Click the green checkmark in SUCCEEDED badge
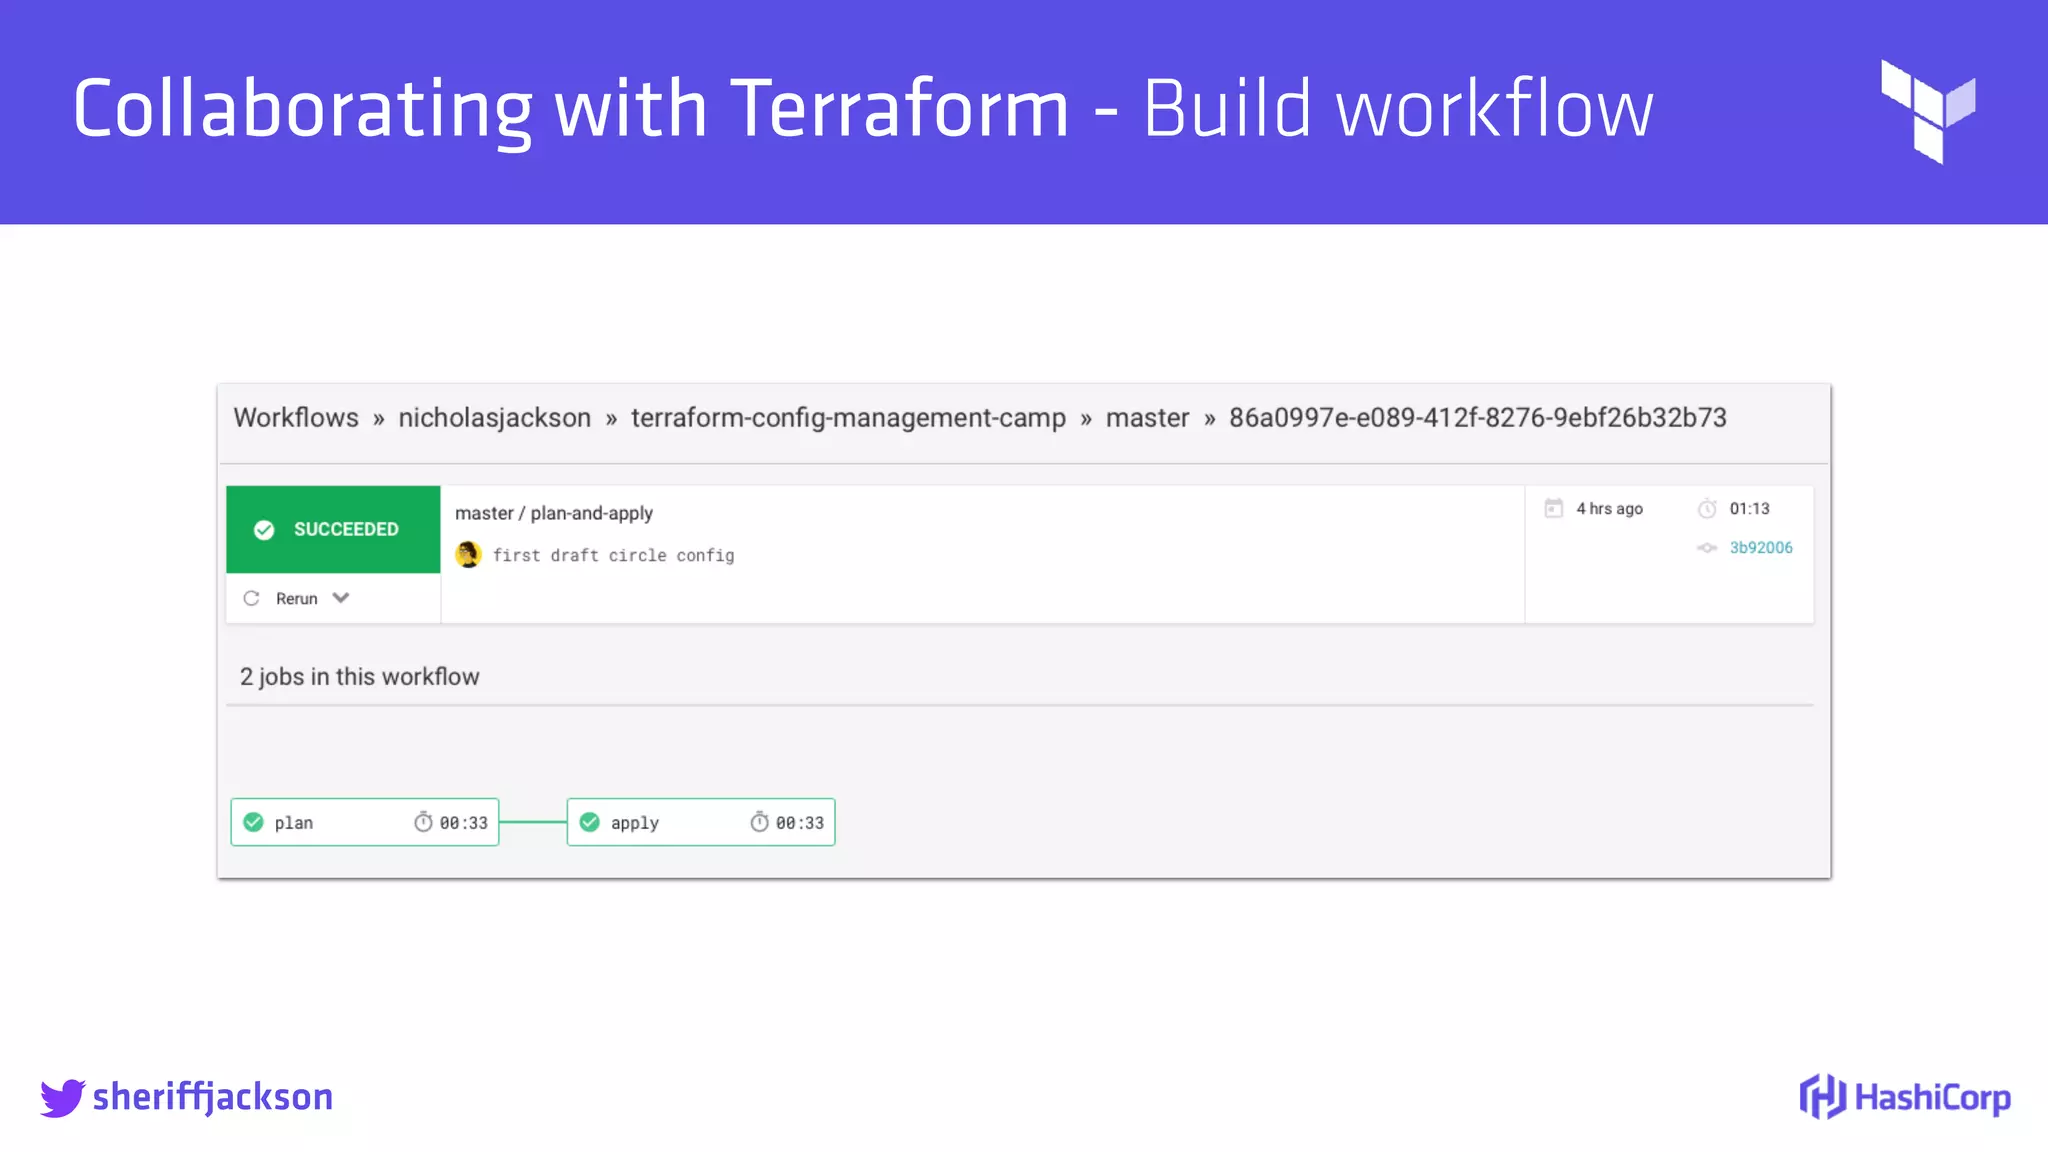Viewport: 2048px width, 1152px height. coord(264,530)
